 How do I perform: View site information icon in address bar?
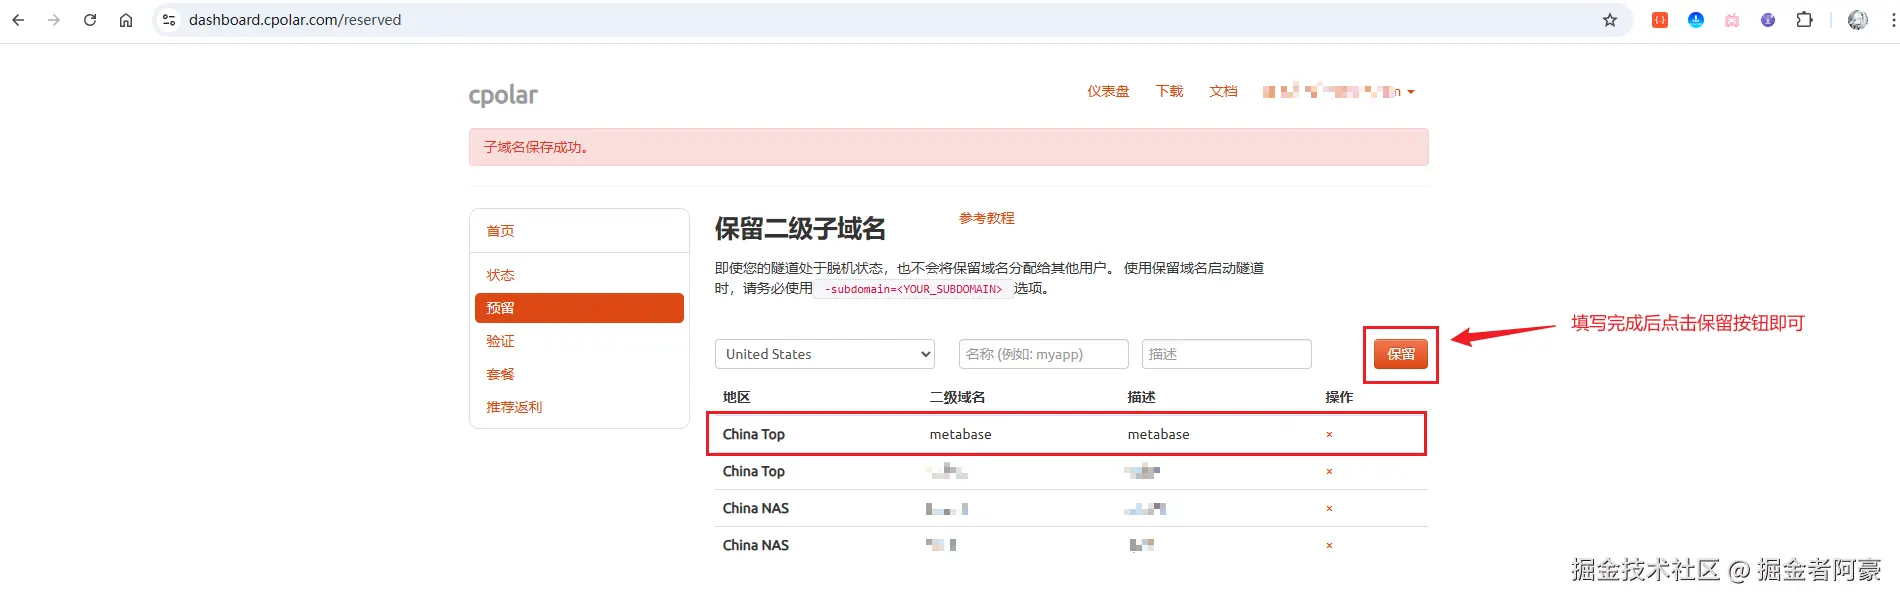(x=169, y=20)
